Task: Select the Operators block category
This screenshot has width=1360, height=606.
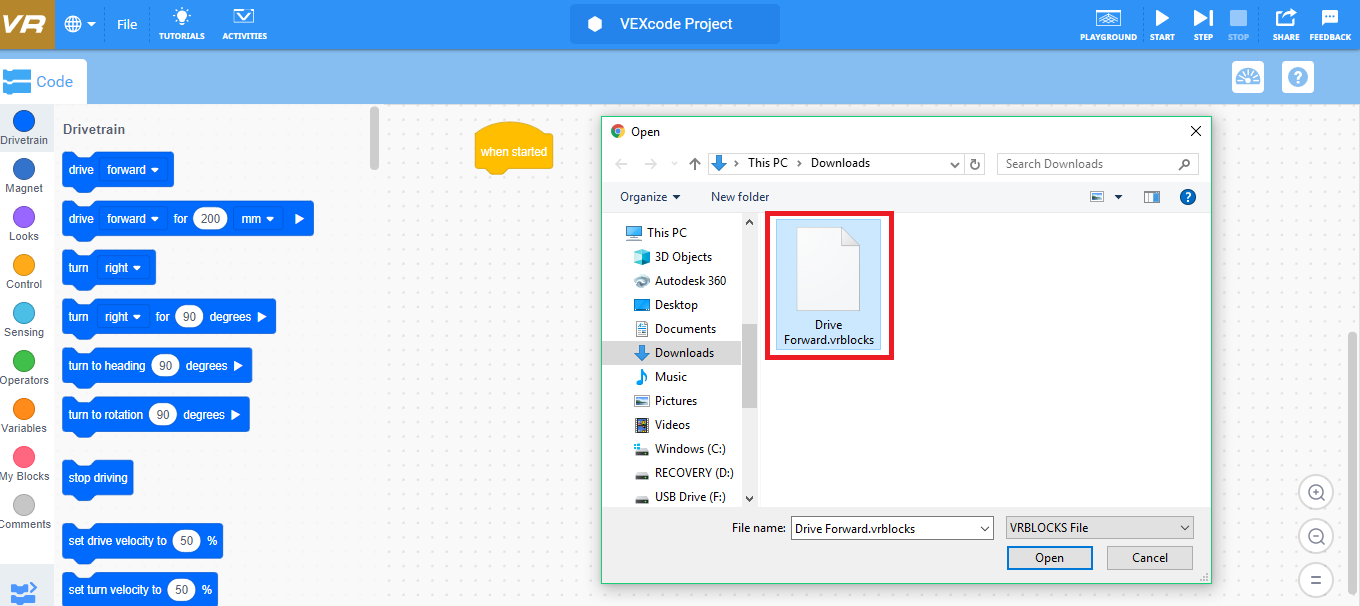Action: pos(24,369)
